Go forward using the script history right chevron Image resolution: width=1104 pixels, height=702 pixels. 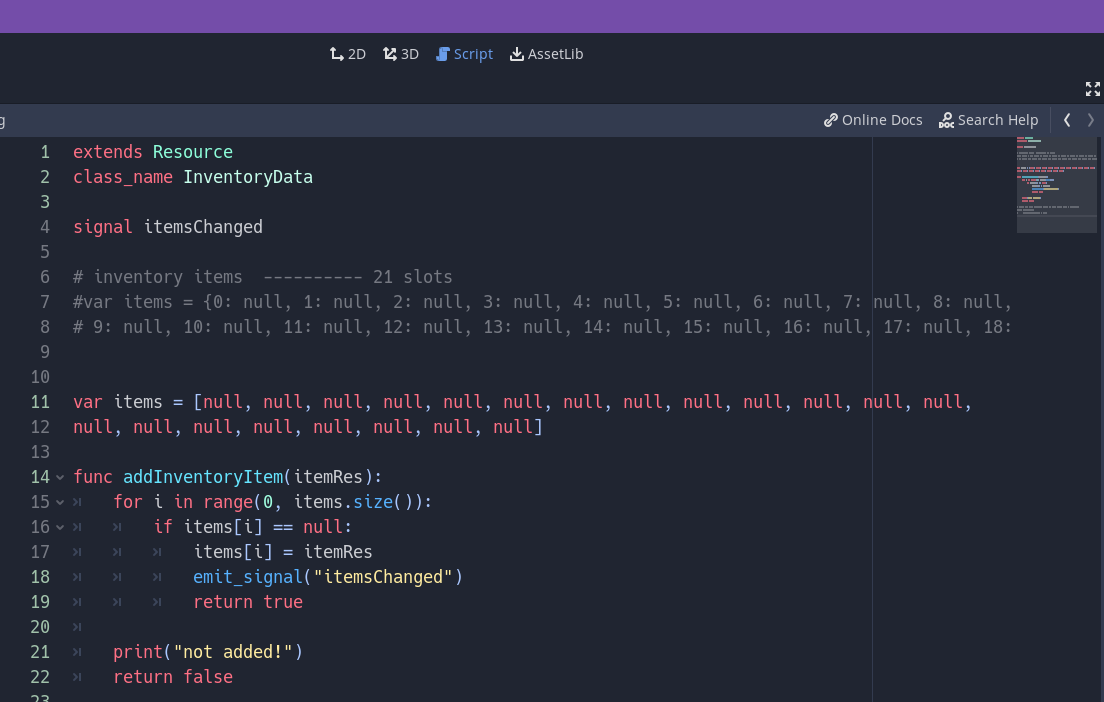[1090, 119]
